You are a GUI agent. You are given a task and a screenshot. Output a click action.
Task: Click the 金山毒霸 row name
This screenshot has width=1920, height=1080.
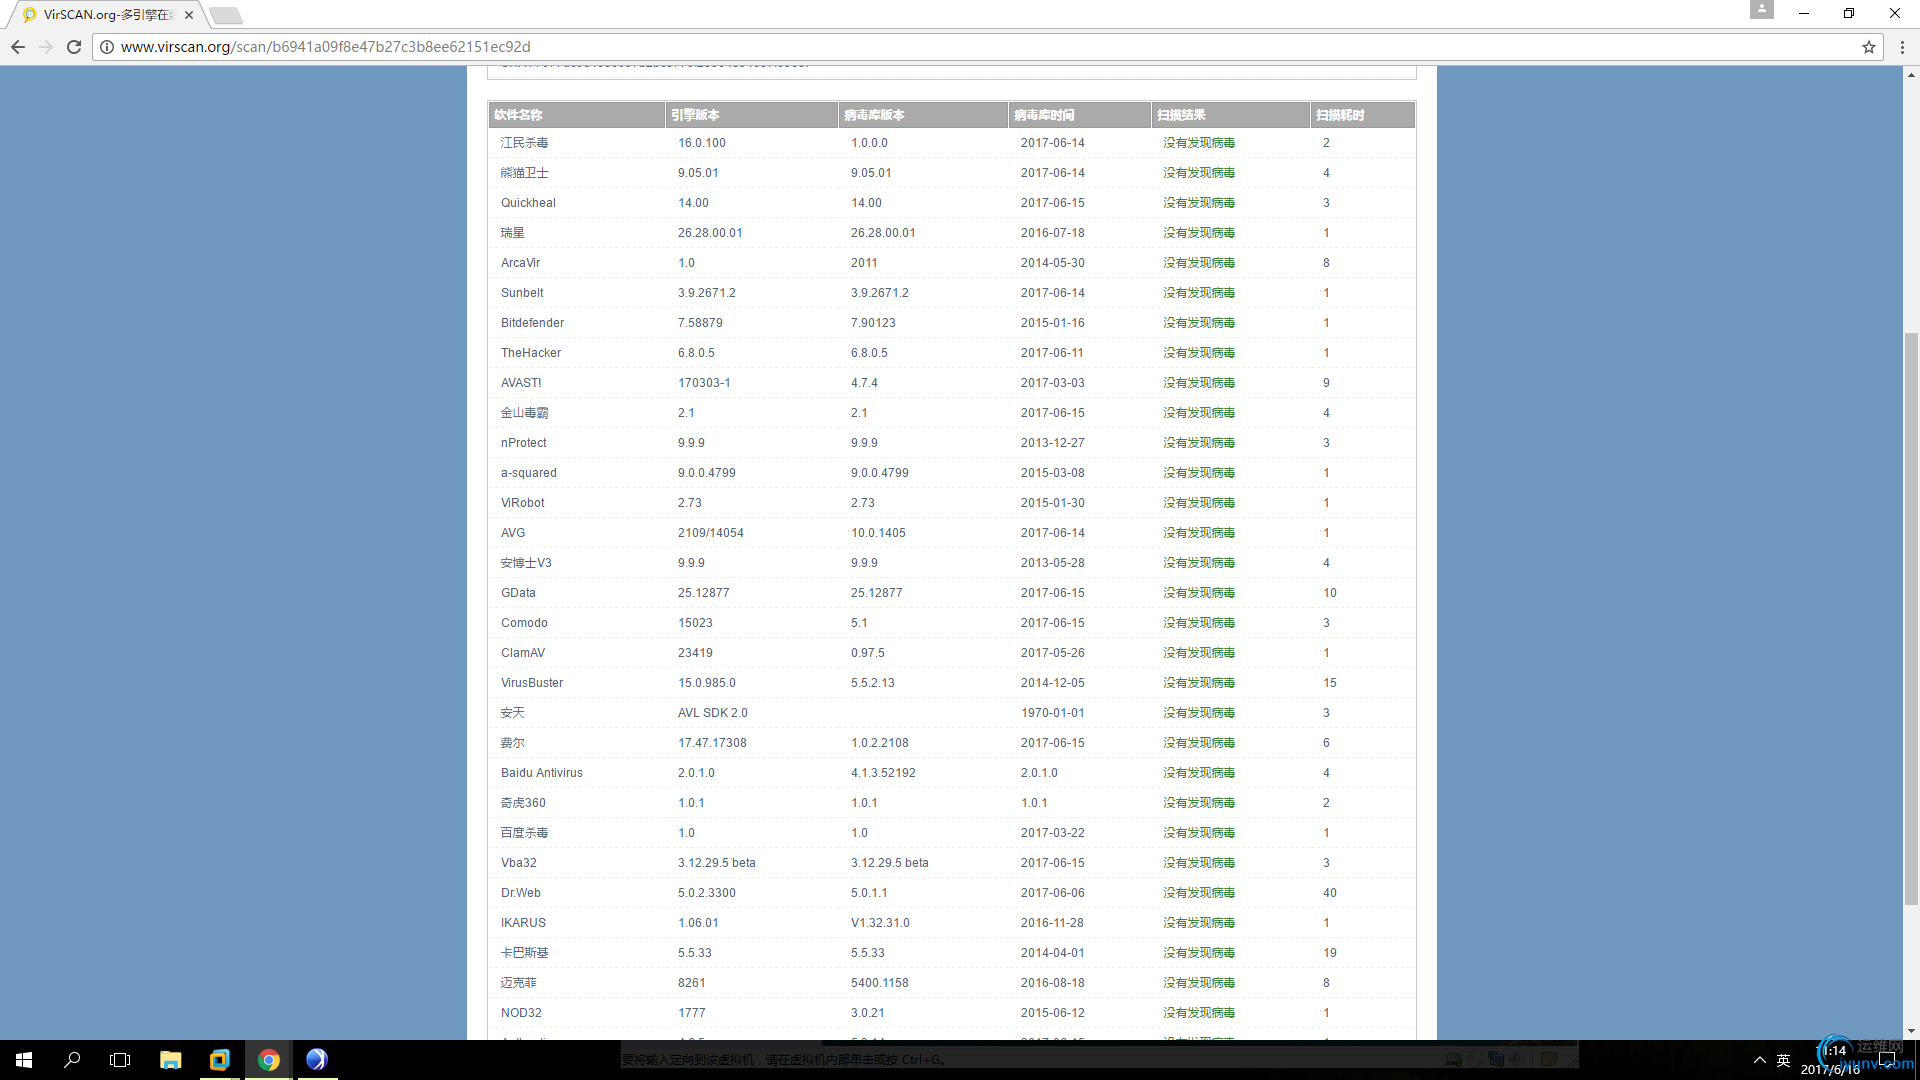click(x=524, y=413)
